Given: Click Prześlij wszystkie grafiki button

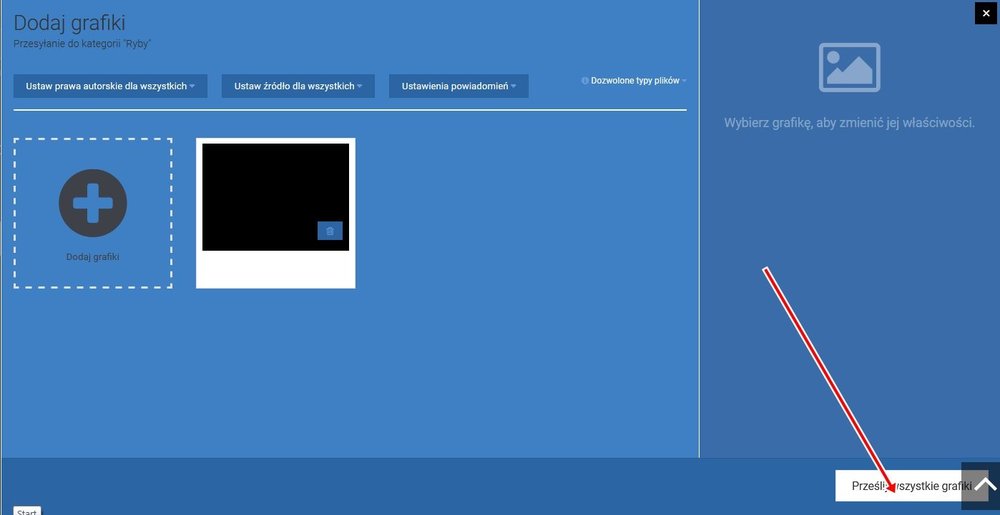Looking at the screenshot, I should click(x=911, y=486).
